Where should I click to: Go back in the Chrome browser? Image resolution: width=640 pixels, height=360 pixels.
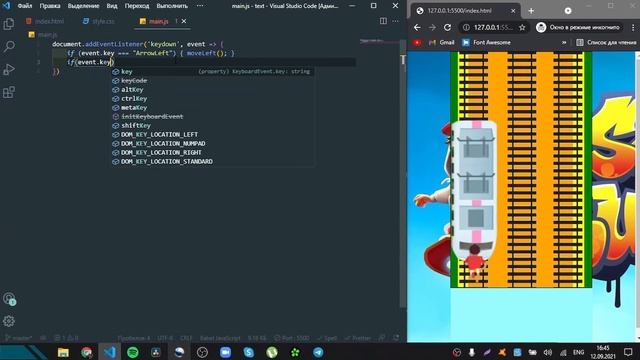click(x=417, y=27)
